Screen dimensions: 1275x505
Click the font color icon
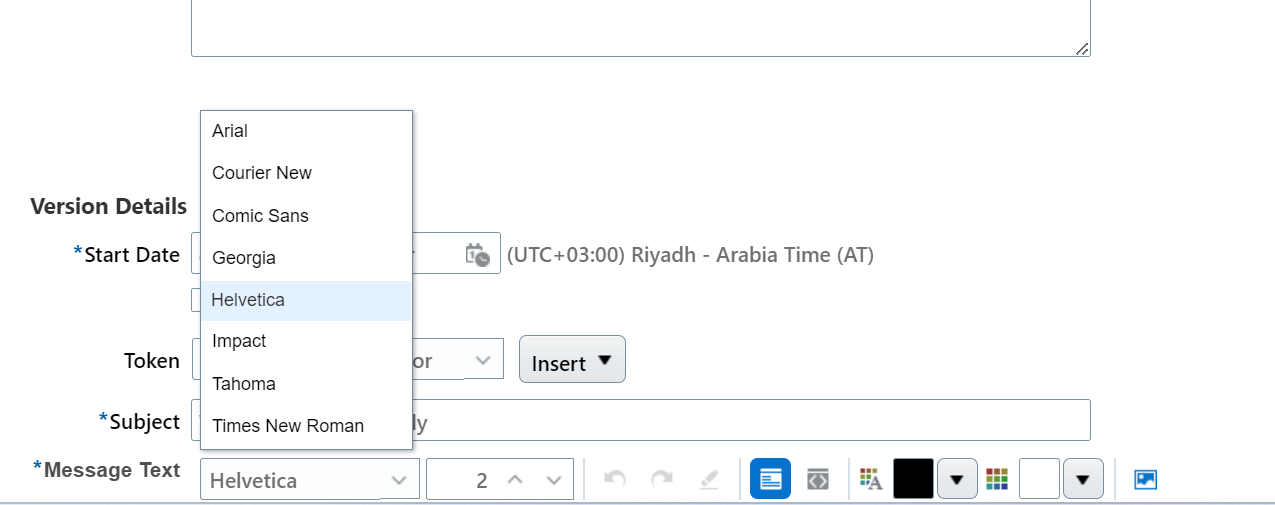pyautogui.click(x=870, y=480)
